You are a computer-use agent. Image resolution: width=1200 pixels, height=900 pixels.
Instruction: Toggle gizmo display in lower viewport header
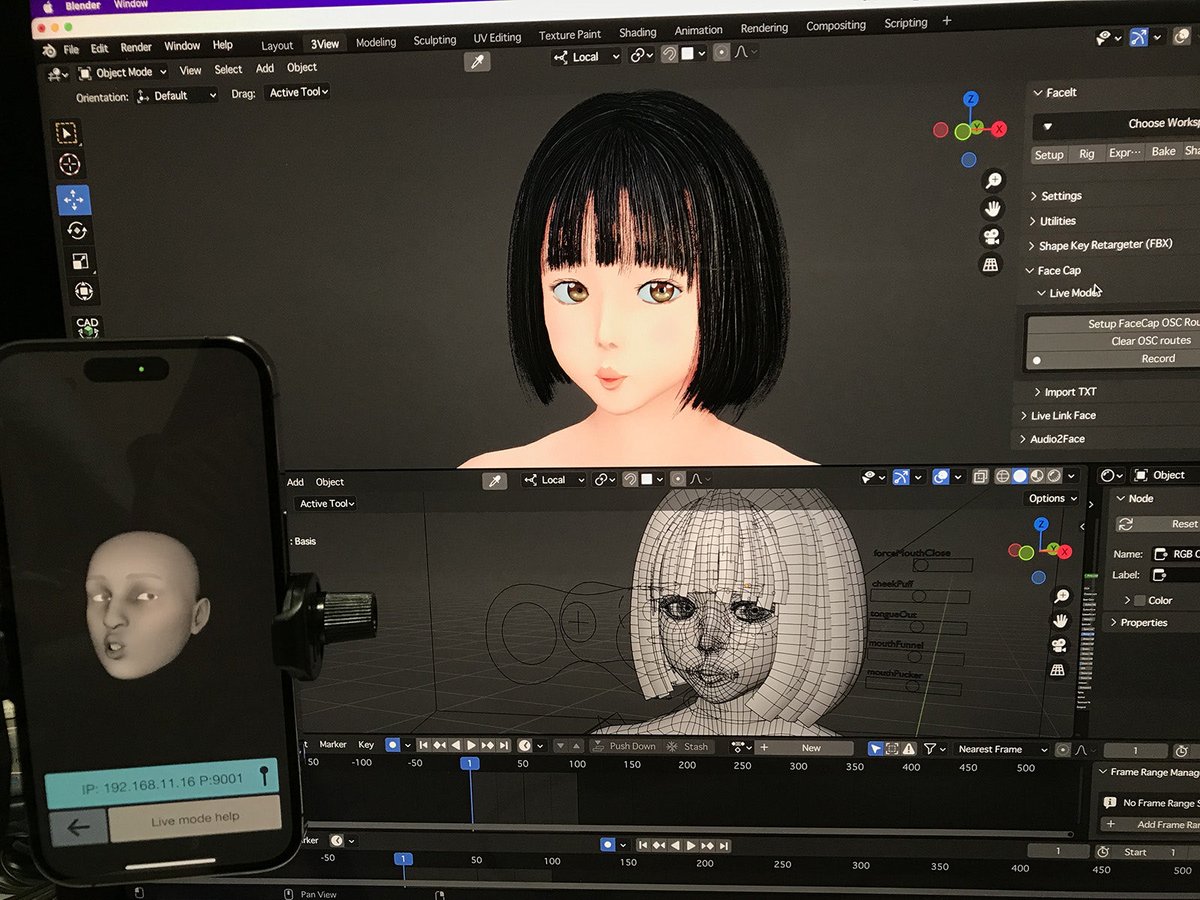[901, 477]
